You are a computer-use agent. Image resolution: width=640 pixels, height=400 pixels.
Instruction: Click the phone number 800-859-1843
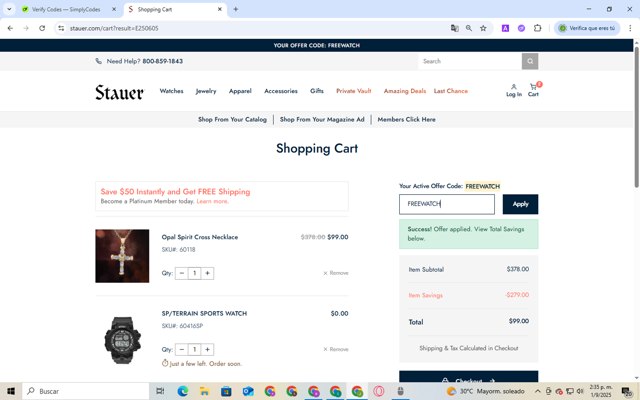(x=162, y=61)
